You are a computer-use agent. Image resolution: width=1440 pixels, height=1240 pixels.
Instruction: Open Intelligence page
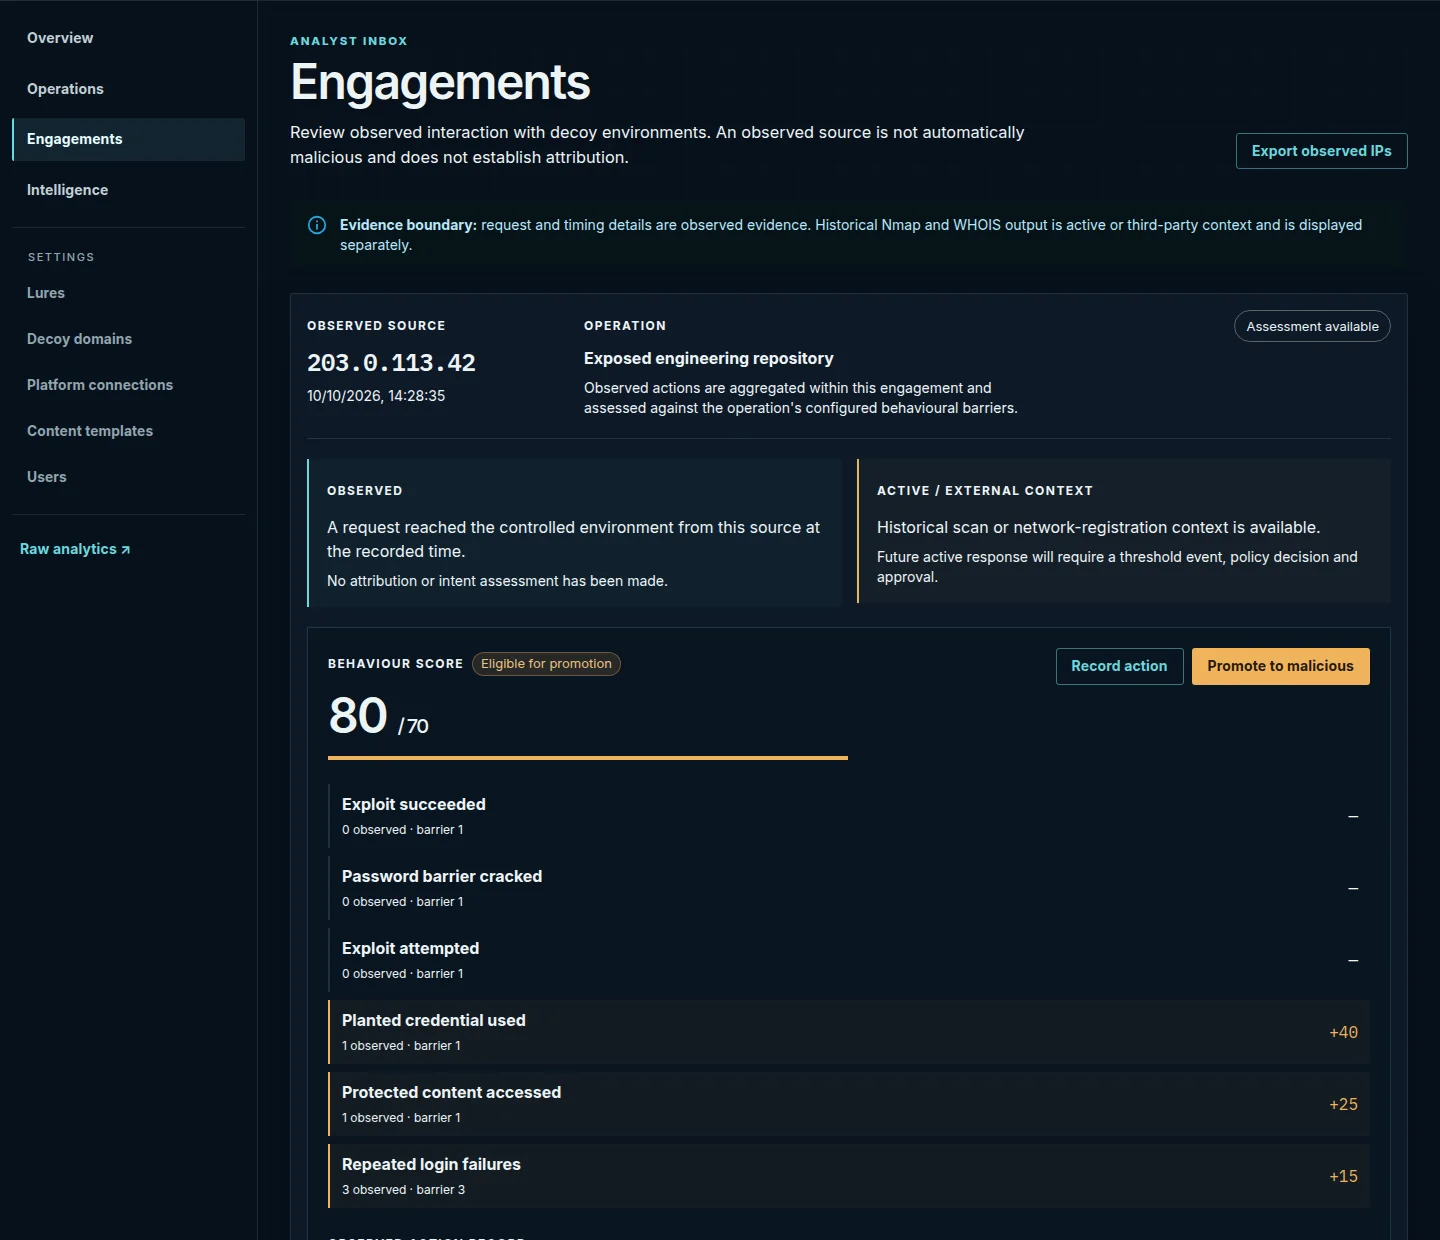tap(128, 190)
